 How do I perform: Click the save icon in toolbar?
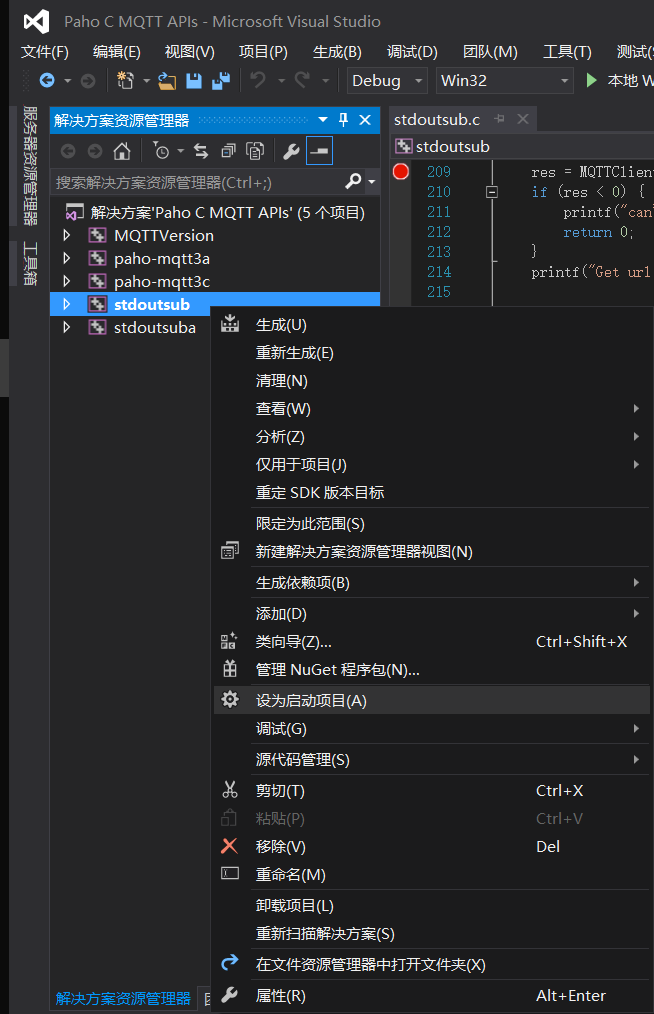pos(193,80)
